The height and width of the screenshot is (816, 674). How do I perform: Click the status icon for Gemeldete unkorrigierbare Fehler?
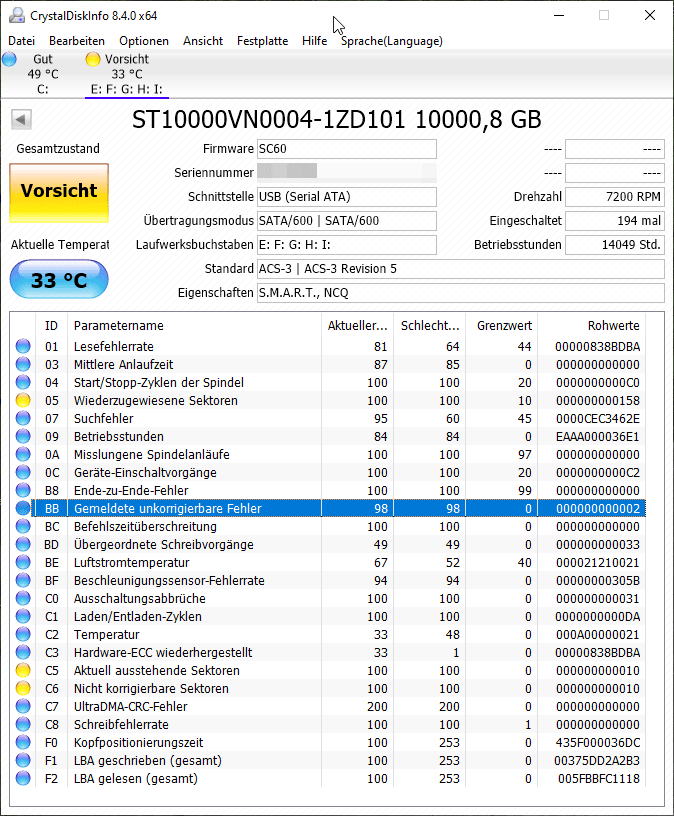tap(23, 508)
